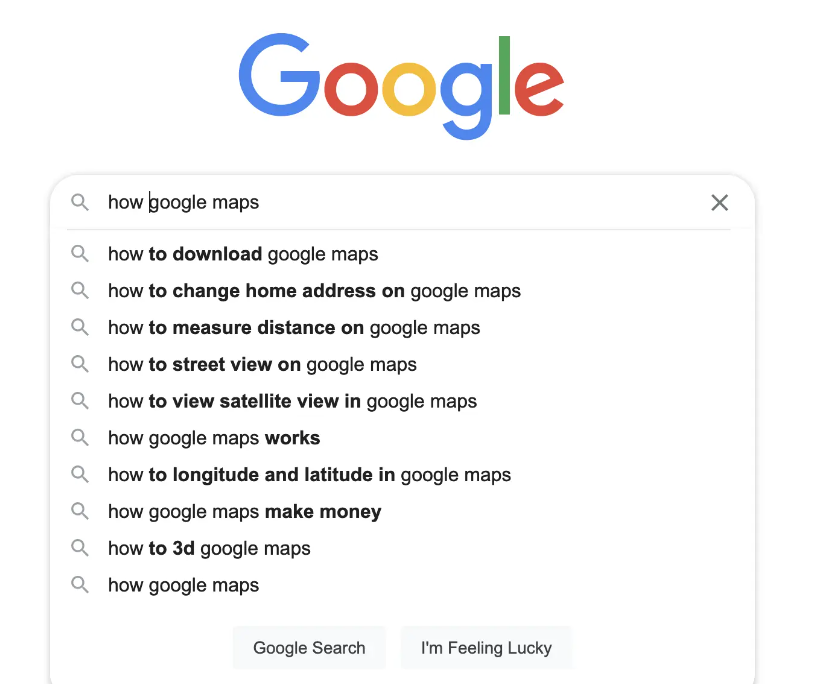Click the magnifier icon beside 'how to street view on google maps'
This screenshot has width=825, height=684.
(x=80, y=364)
